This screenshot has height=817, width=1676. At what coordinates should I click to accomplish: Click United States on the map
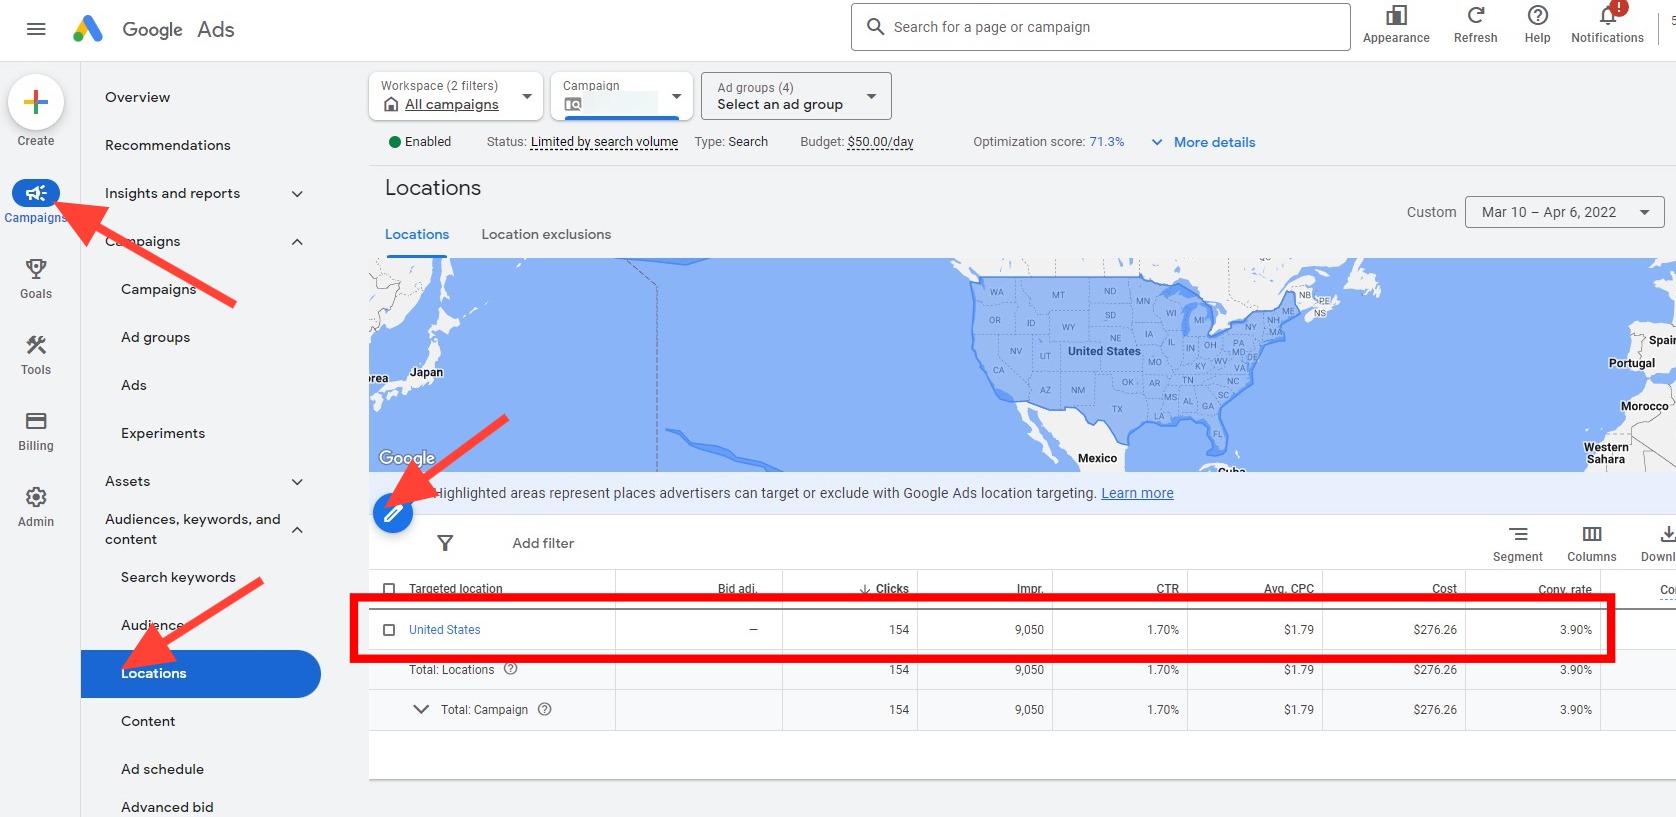click(1104, 351)
